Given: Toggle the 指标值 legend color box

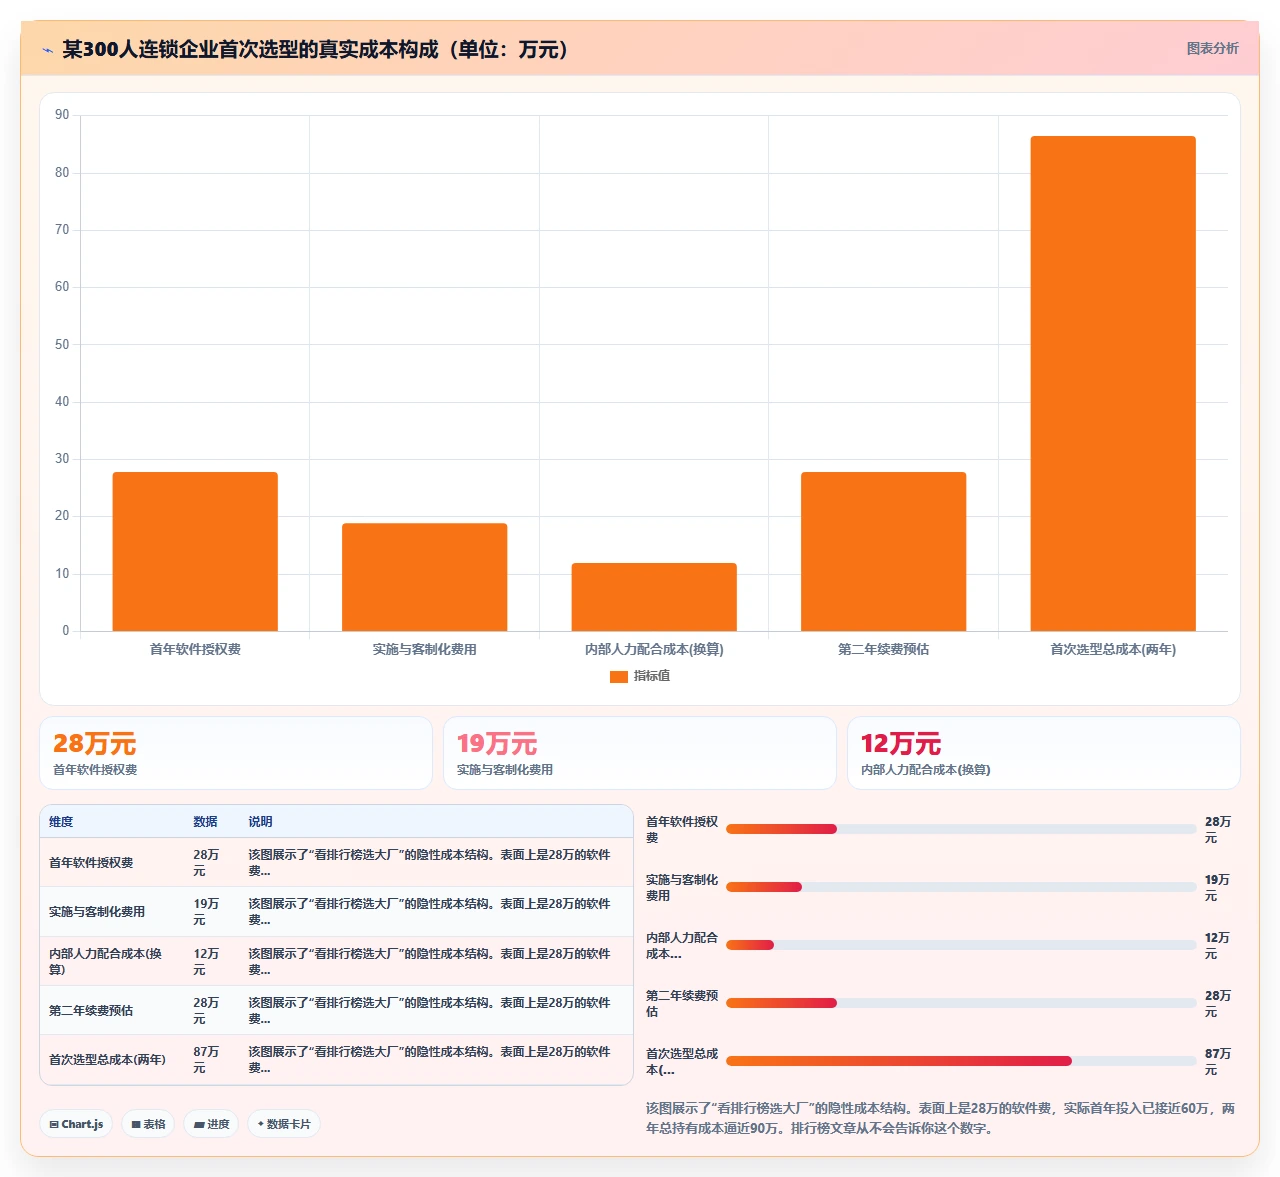Looking at the screenshot, I should point(619,677).
